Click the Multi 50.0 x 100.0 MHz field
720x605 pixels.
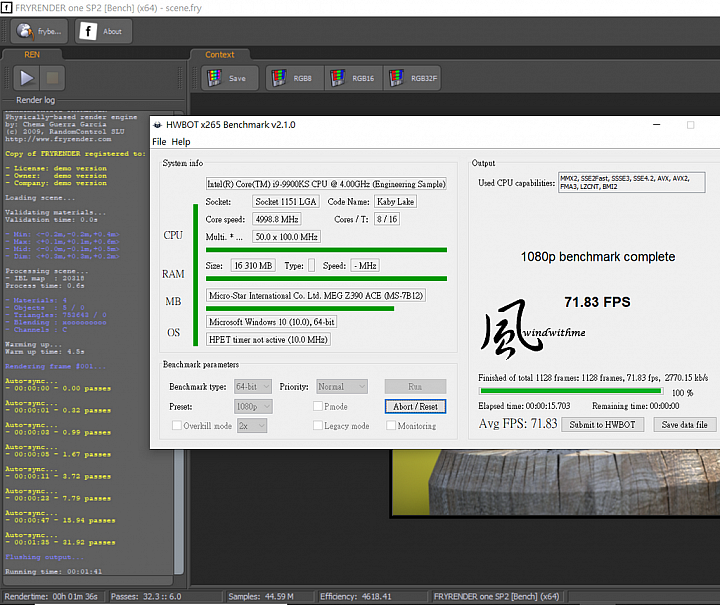click(x=286, y=236)
